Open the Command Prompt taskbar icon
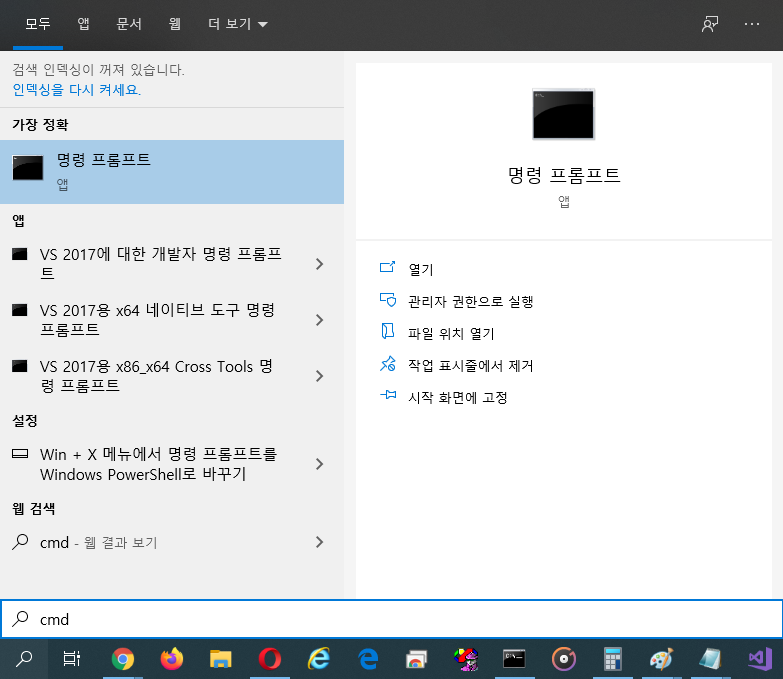The image size is (783, 679). 514,659
